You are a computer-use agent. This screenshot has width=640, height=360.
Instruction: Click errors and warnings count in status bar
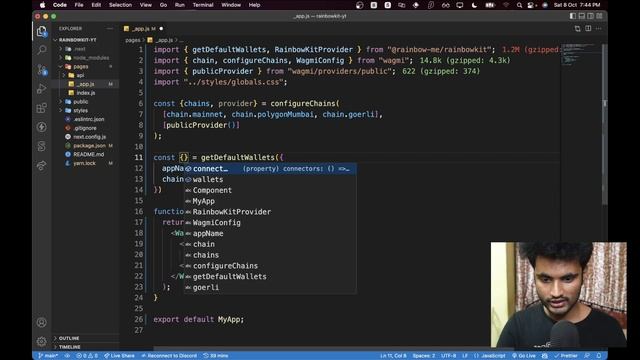(87, 356)
